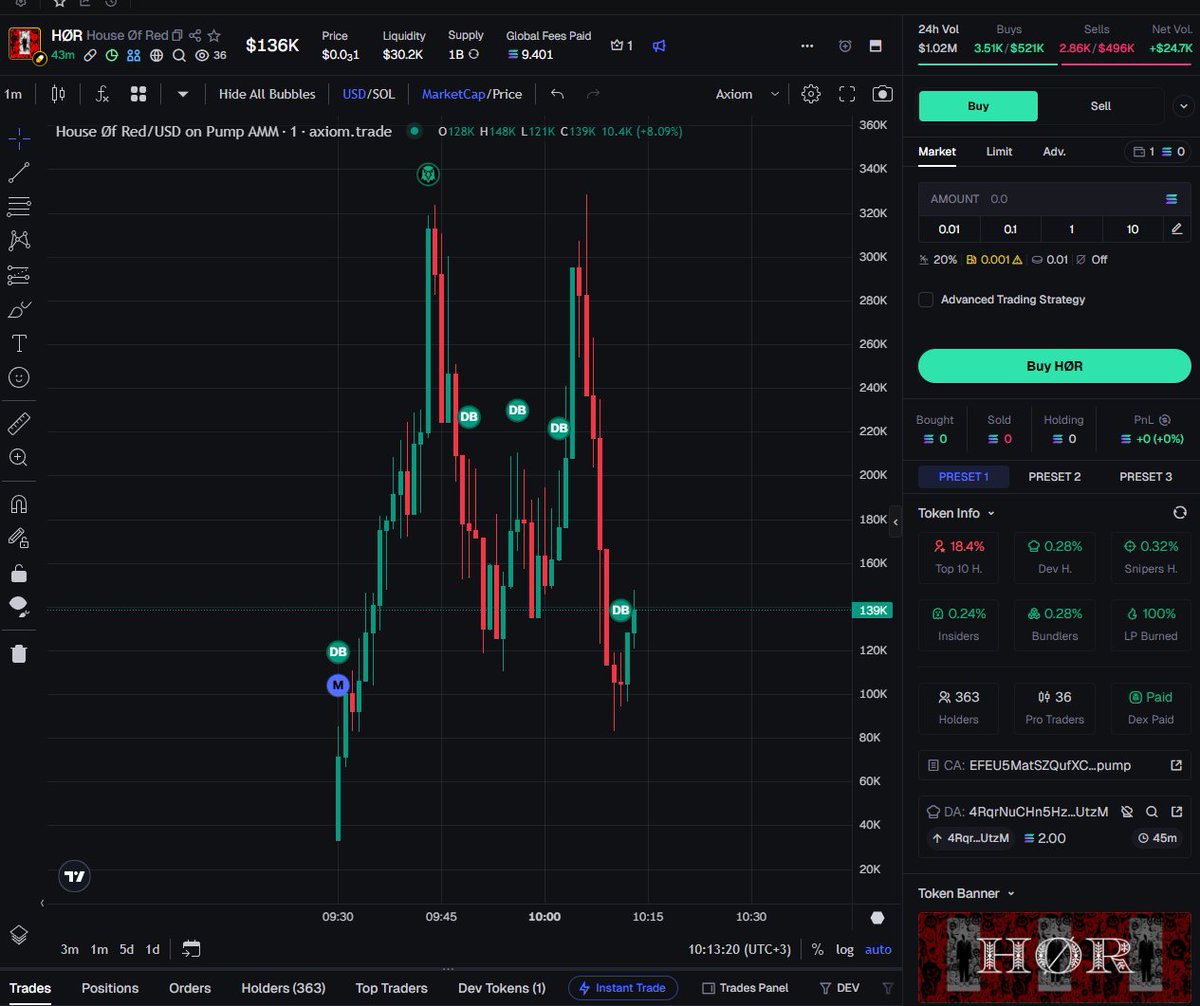Toggle magnet mode snapping
Screen dimensions: 1200x1006
19,503
